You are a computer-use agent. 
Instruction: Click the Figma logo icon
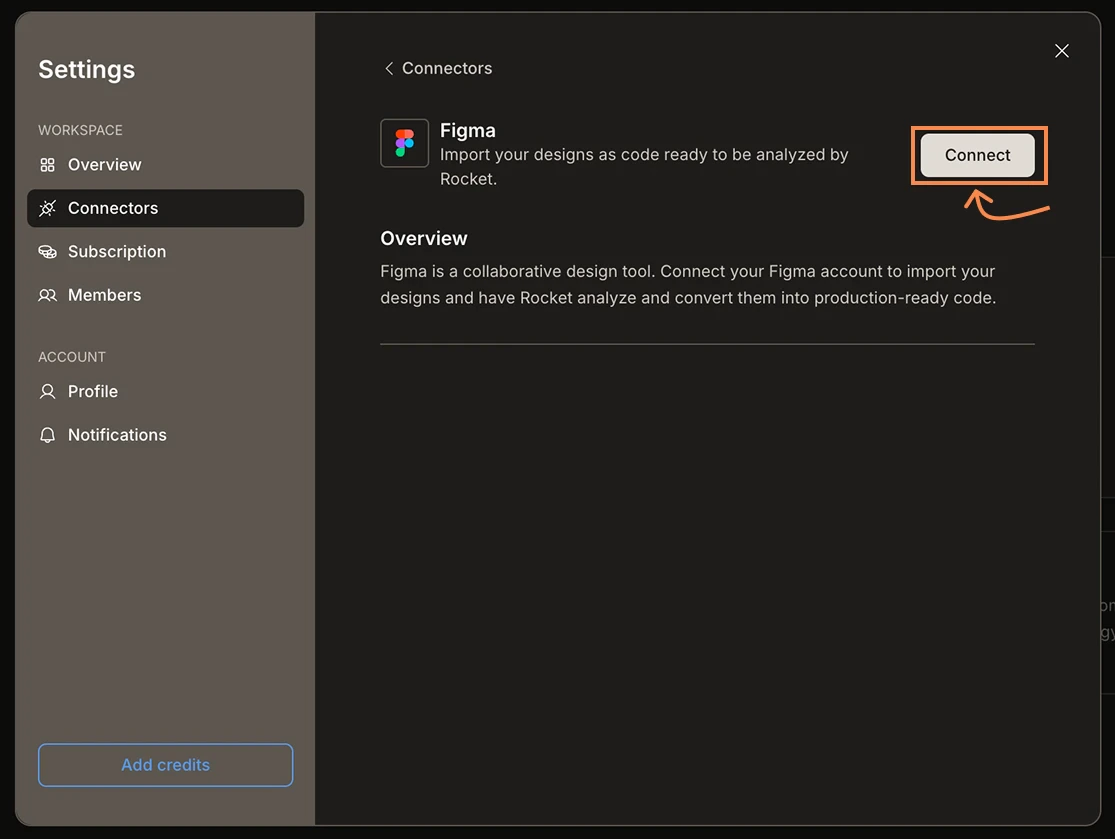click(405, 143)
